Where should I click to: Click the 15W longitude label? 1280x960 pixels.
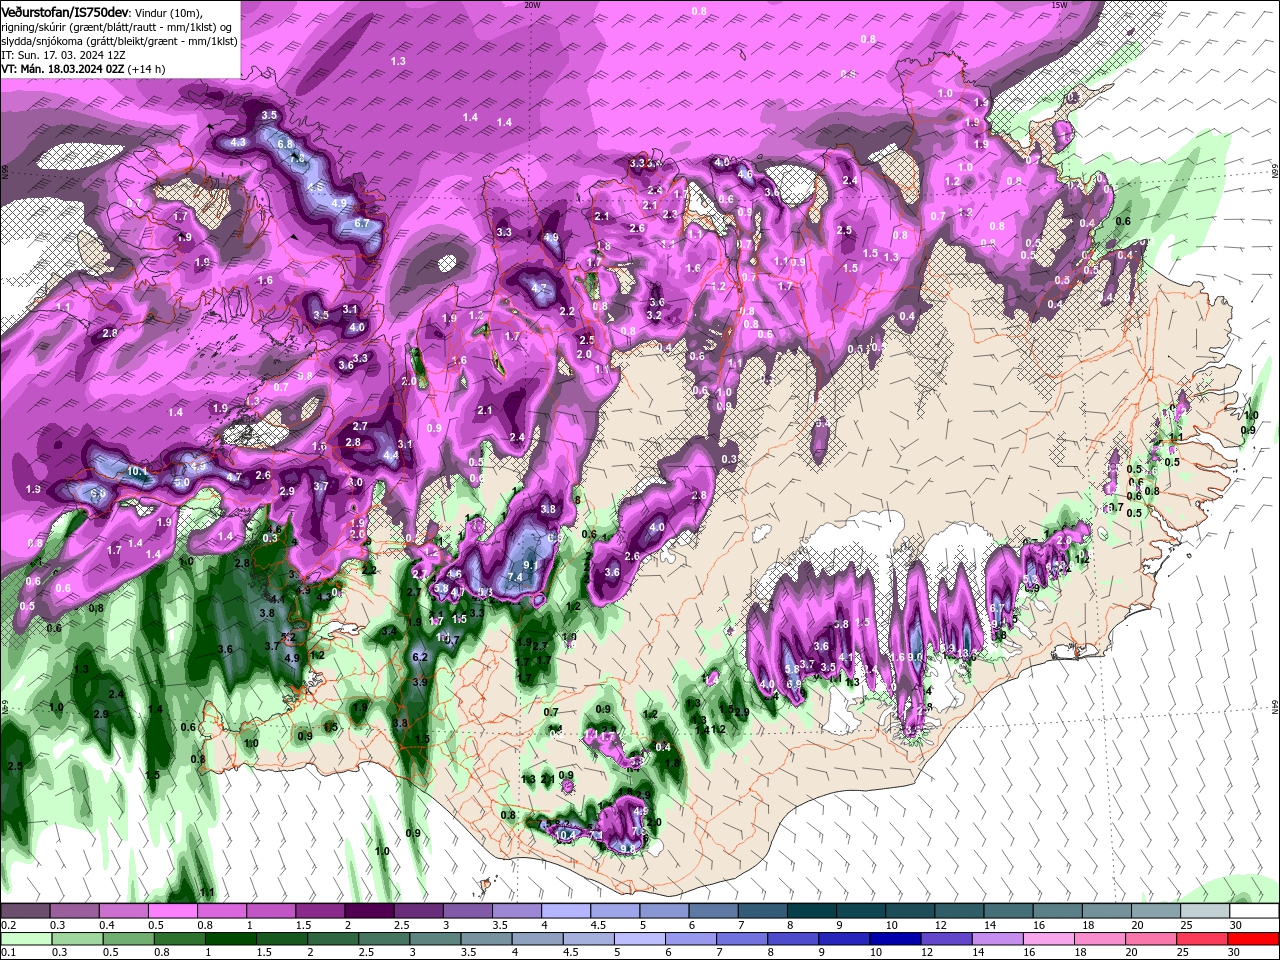(1060, 5)
